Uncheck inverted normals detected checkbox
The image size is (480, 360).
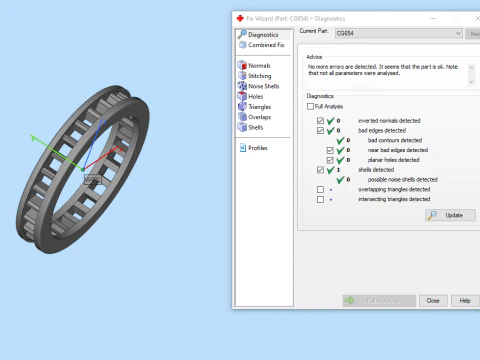tap(320, 121)
